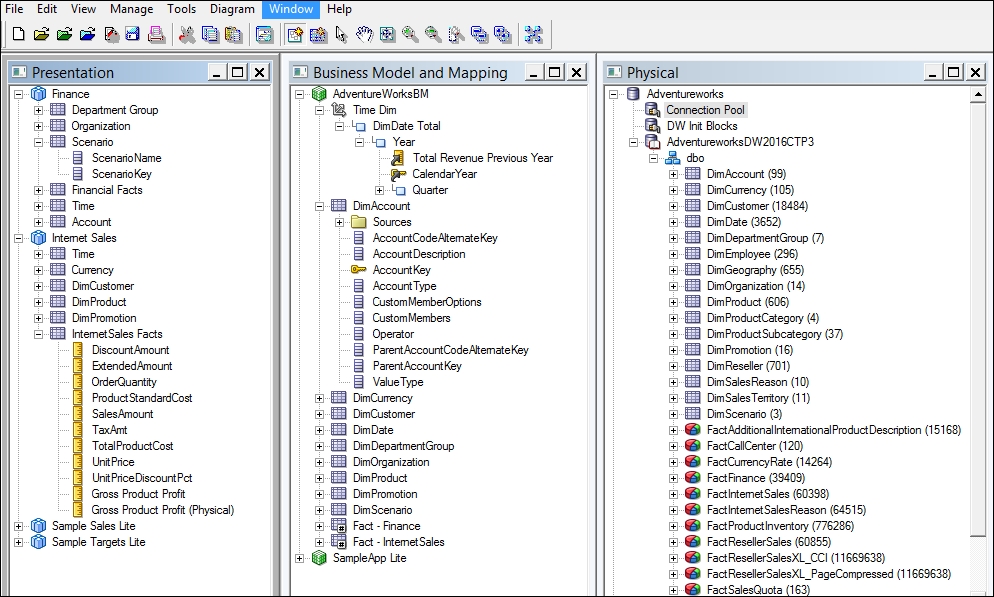Close the Physical pane

pos(976,72)
